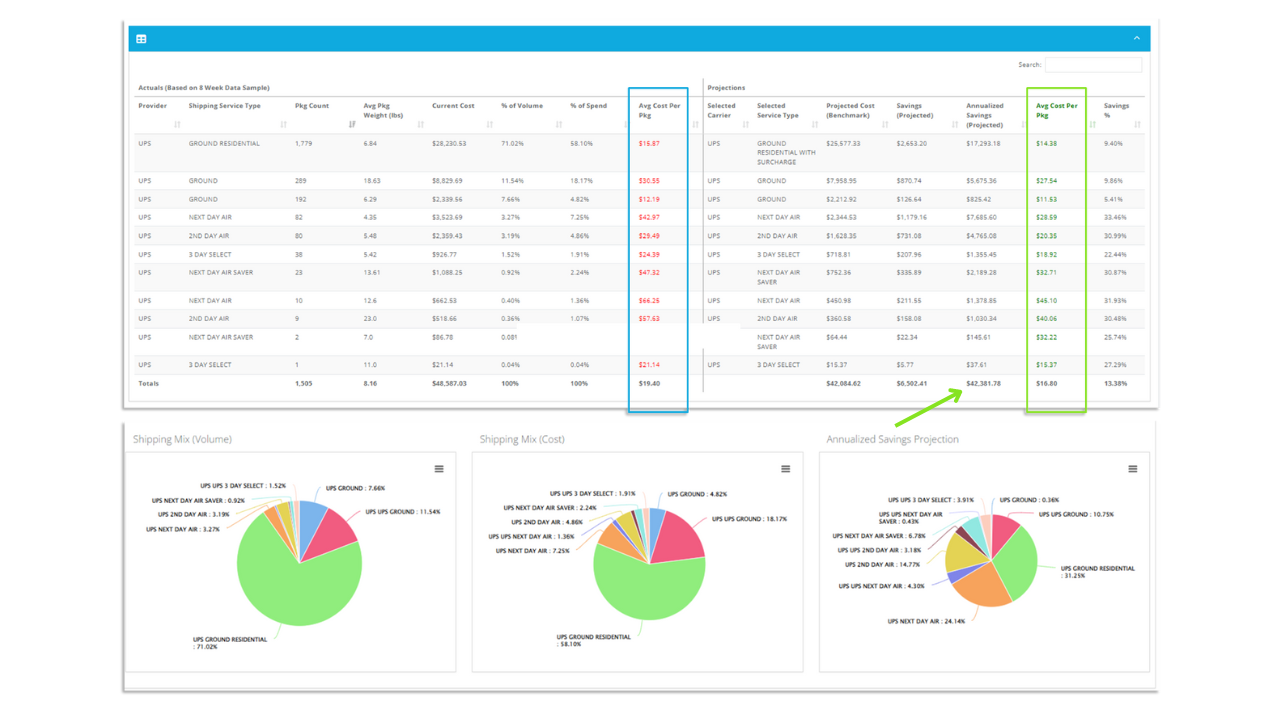Collapse the table panel with the chevron
Viewport: 1280px width, 720px height.
pos(1137,39)
